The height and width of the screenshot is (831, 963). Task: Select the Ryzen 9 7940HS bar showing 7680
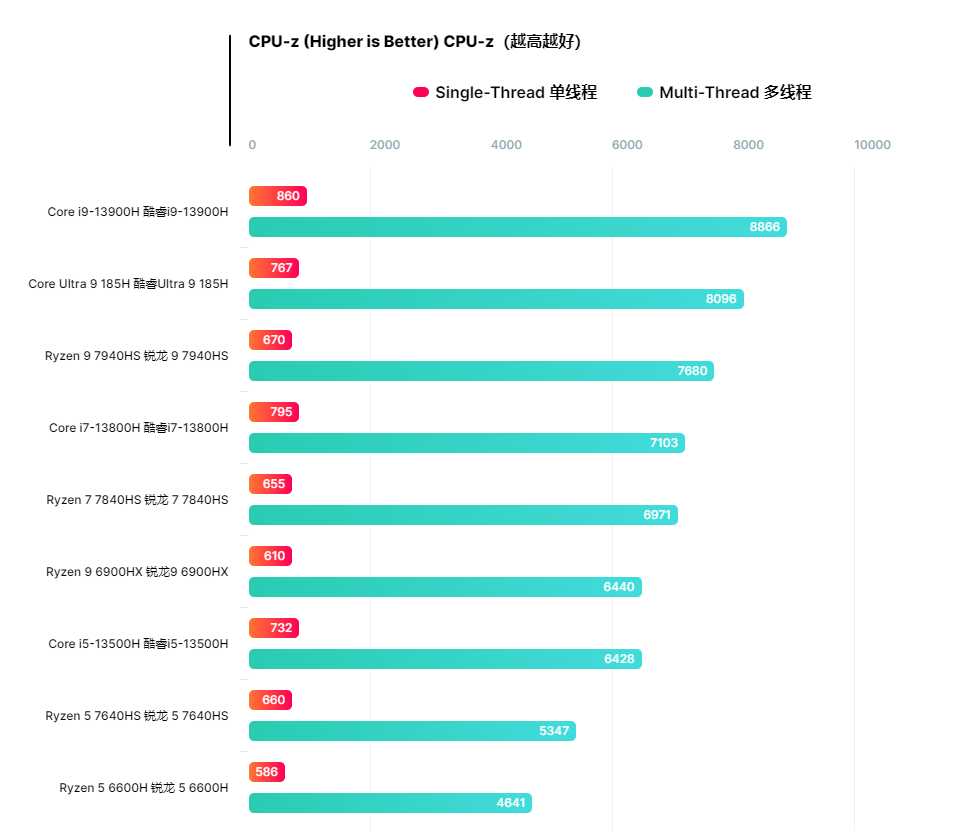coord(481,371)
